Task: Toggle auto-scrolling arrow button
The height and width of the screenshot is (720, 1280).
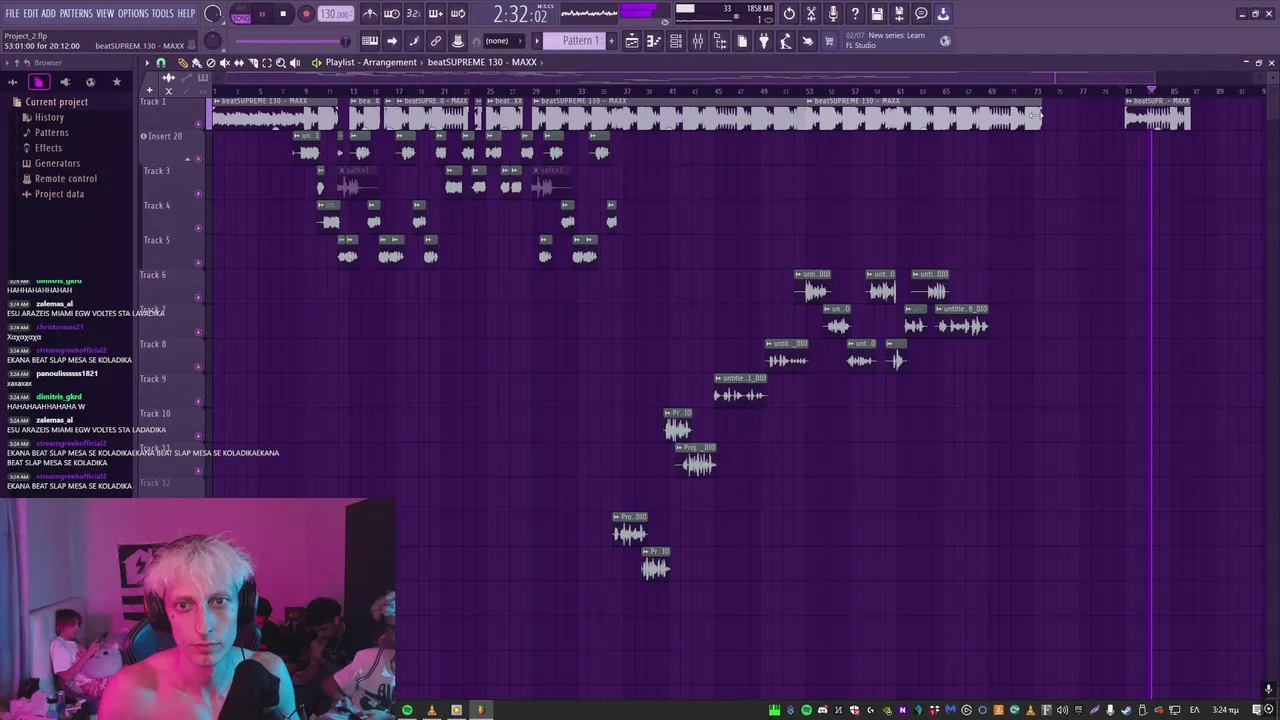Action: click(392, 41)
